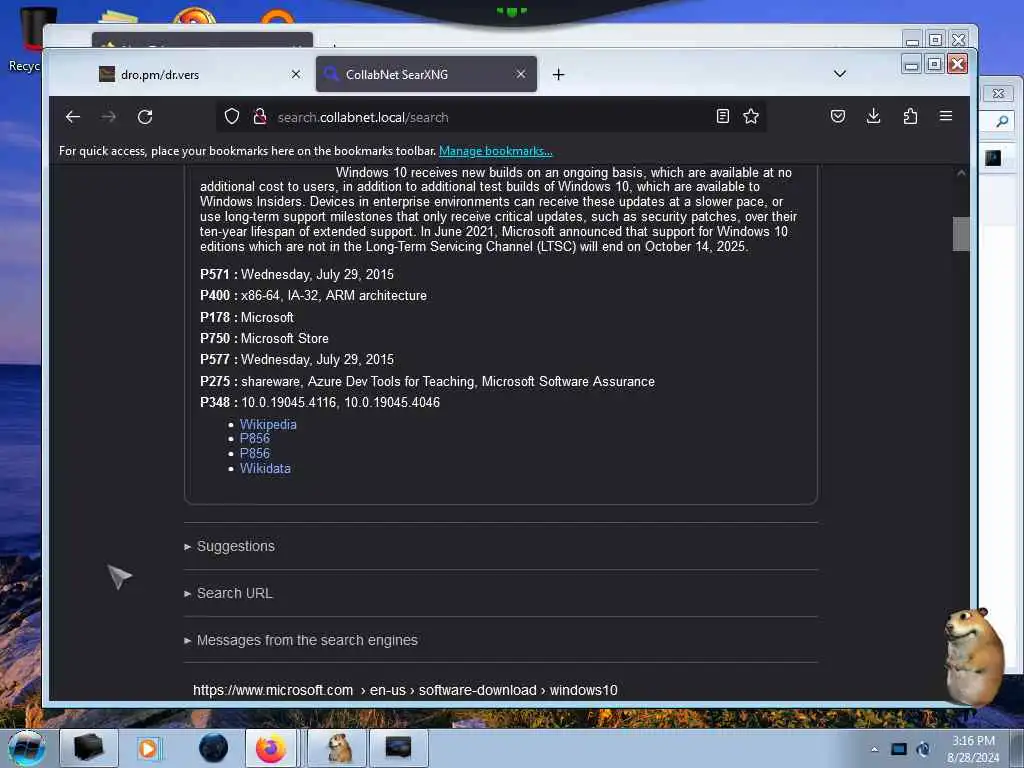The image size is (1024, 768).
Task: Open the dark globe taskbar icon
Action: coord(213,748)
